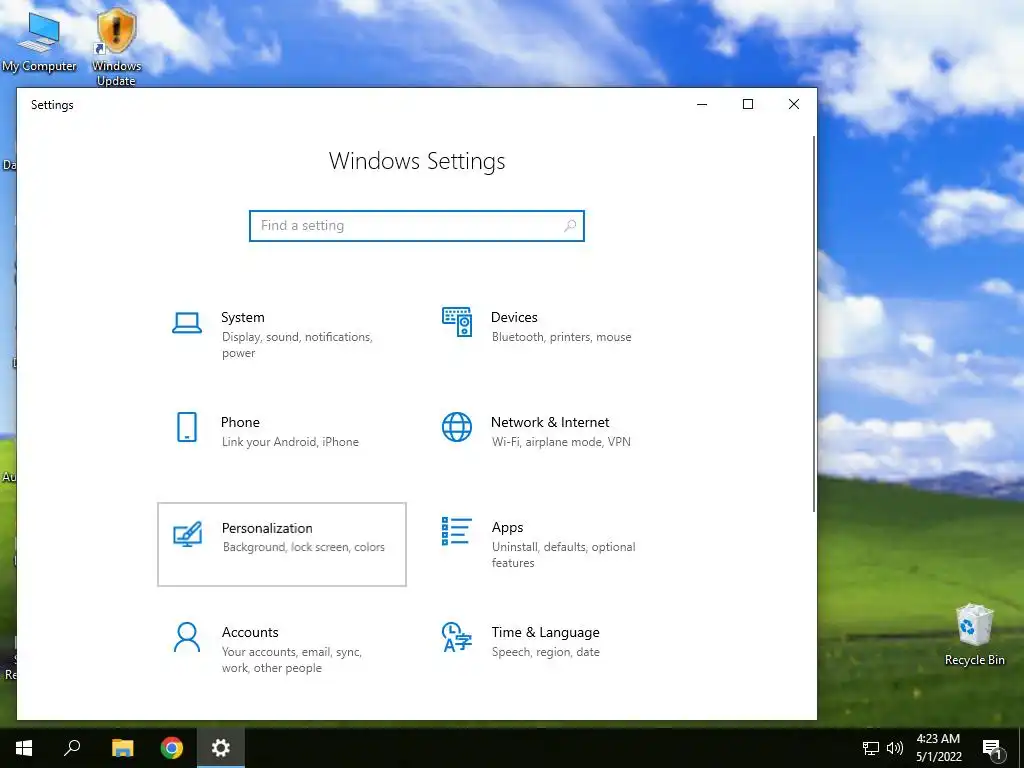
Task: Click 'Bluetooth, printers, mouse' description
Action: point(562,337)
